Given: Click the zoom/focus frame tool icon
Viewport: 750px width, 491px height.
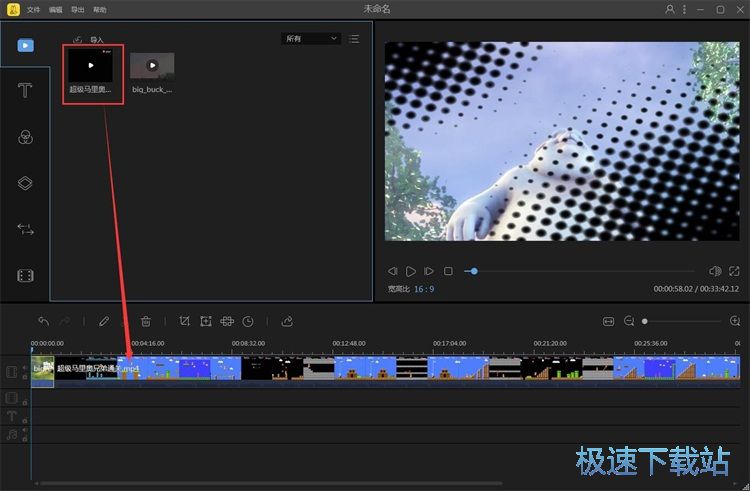Looking at the screenshot, I should (x=206, y=321).
